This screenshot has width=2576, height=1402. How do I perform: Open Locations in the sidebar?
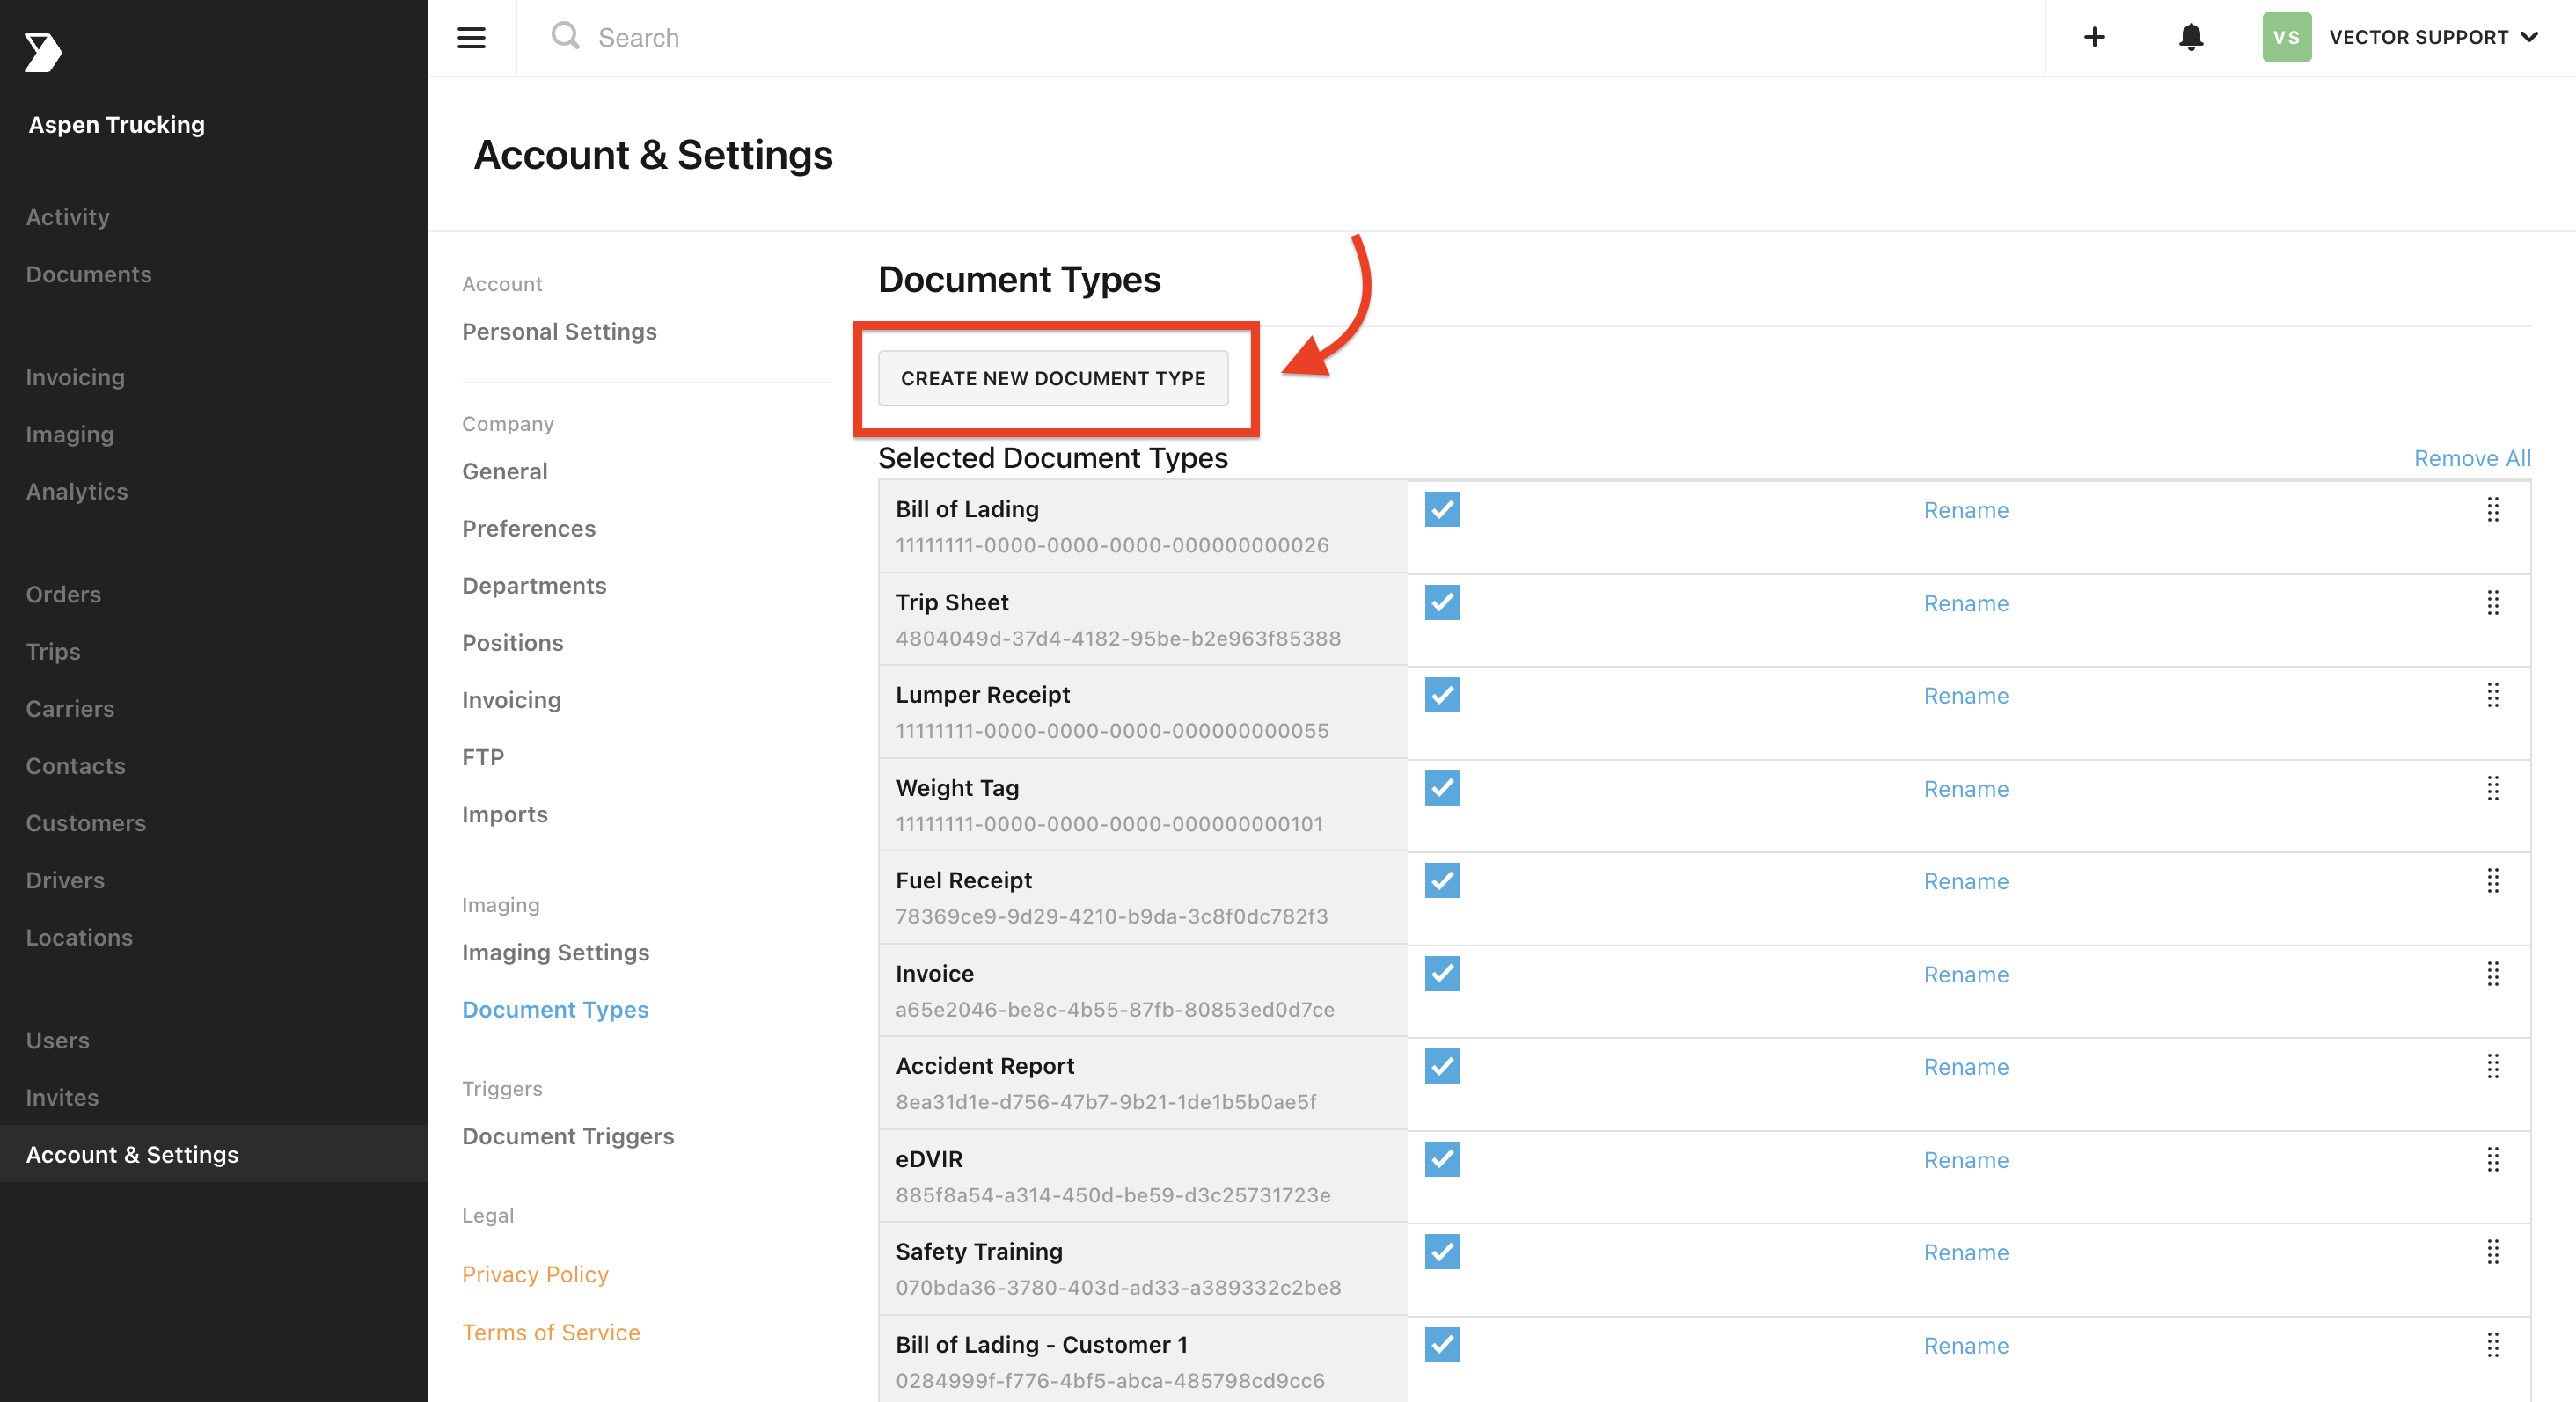[79, 937]
